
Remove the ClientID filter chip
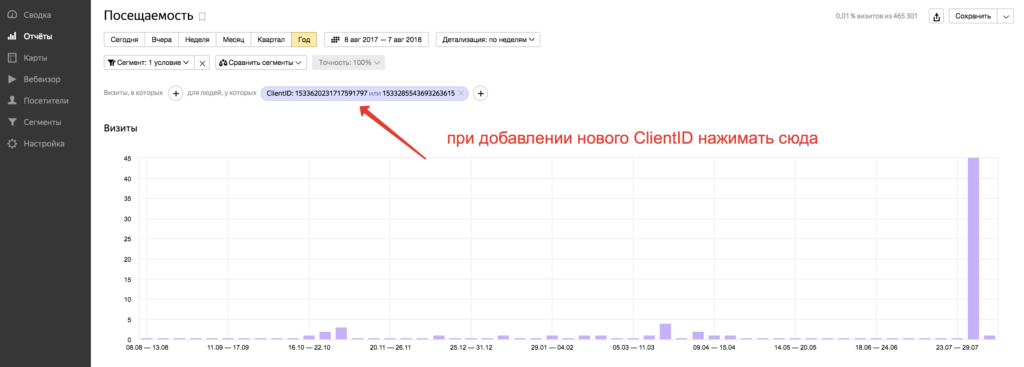(461, 93)
